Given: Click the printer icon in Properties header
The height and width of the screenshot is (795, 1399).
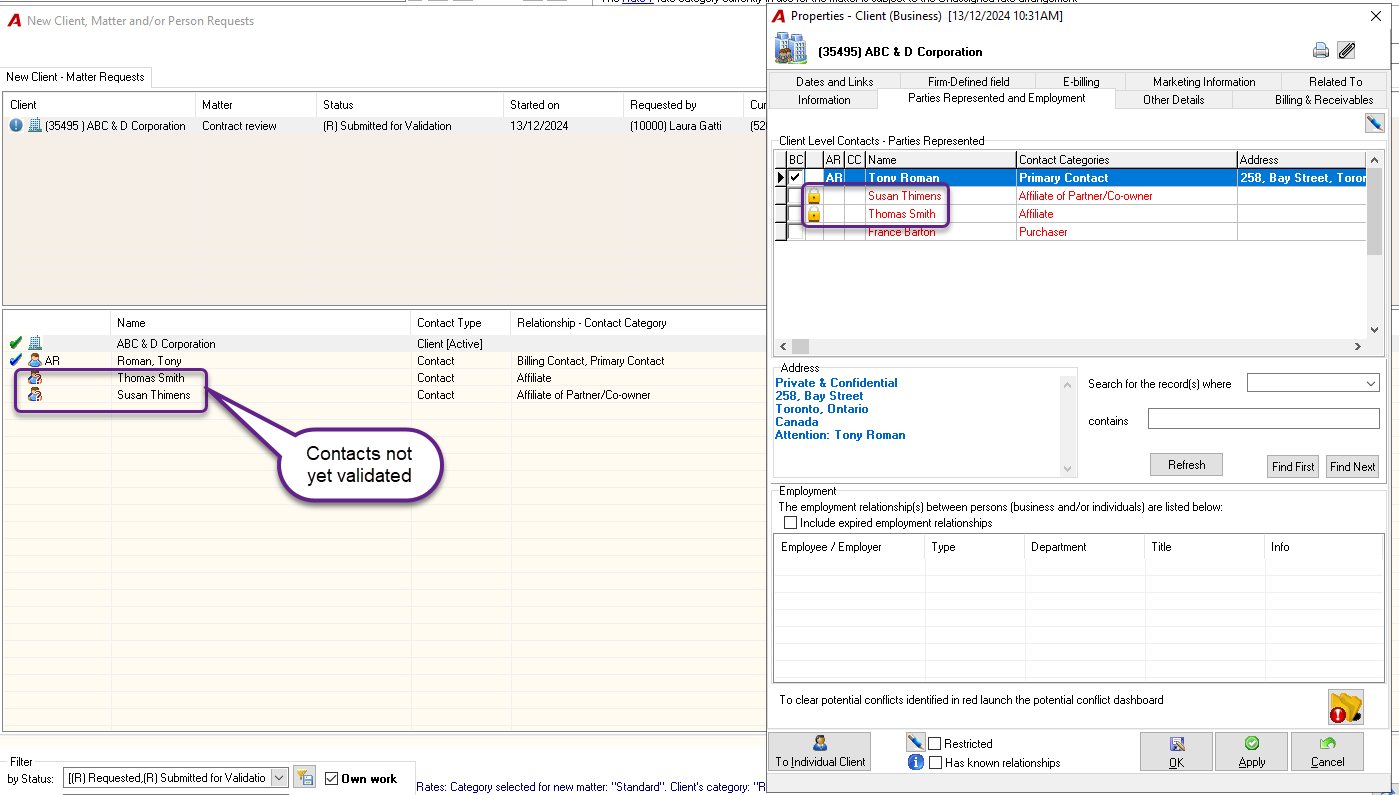Looking at the screenshot, I should (x=1321, y=51).
